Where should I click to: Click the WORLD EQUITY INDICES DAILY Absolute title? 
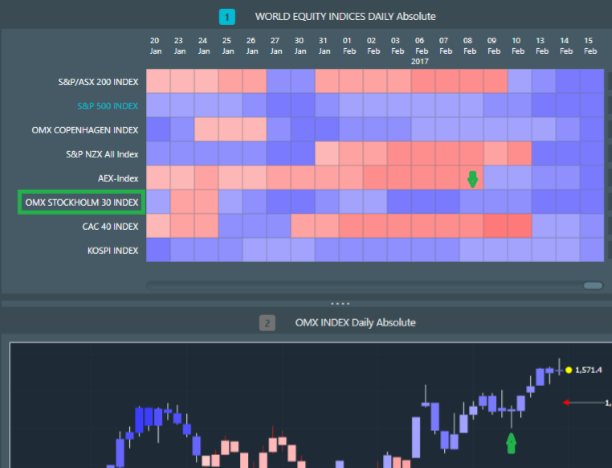click(345, 17)
